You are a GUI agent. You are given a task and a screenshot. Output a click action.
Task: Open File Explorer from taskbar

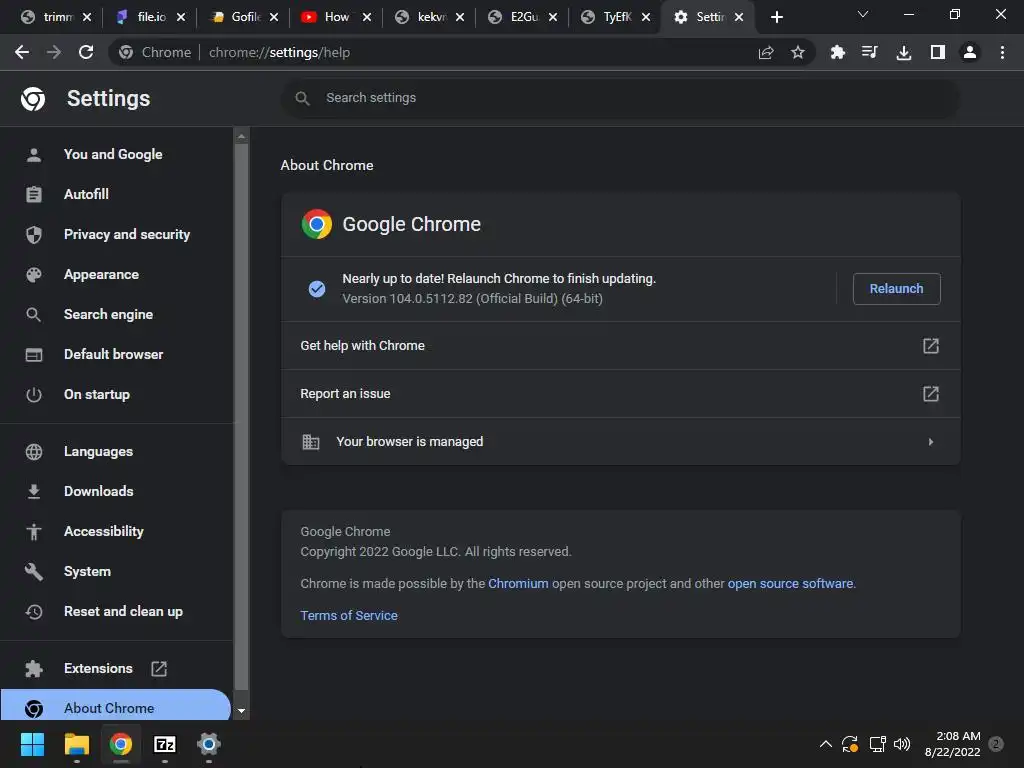(x=76, y=744)
